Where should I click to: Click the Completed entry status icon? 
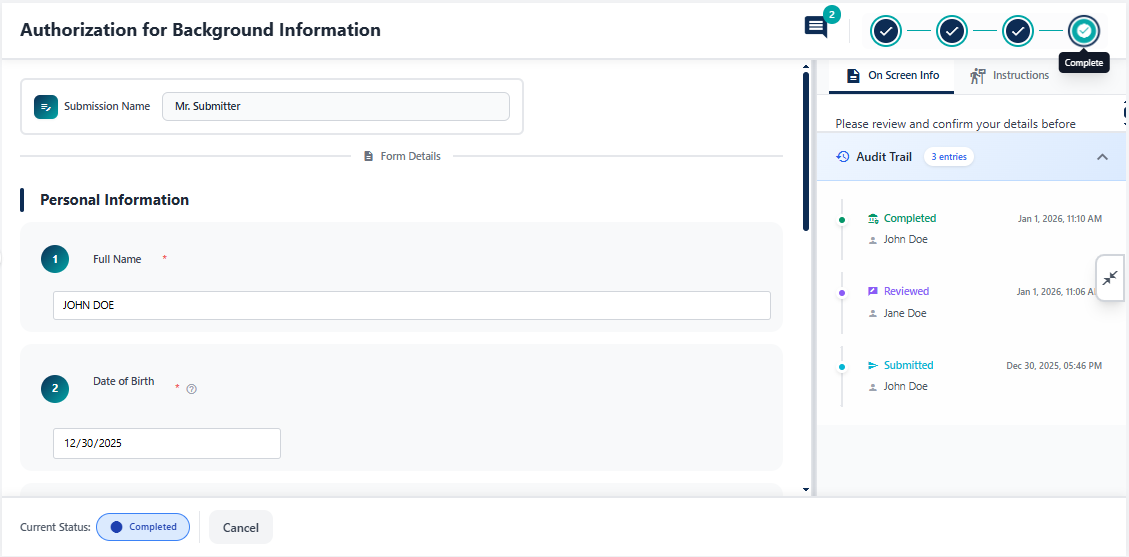click(x=873, y=219)
